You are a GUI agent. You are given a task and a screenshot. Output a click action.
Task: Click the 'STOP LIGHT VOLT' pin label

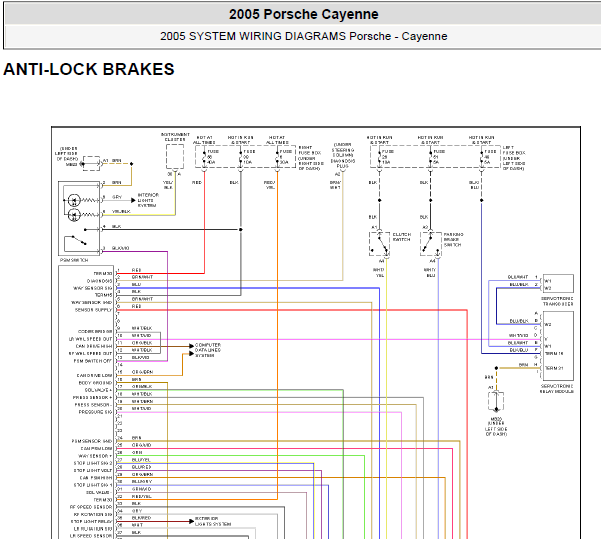[x=93, y=470]
